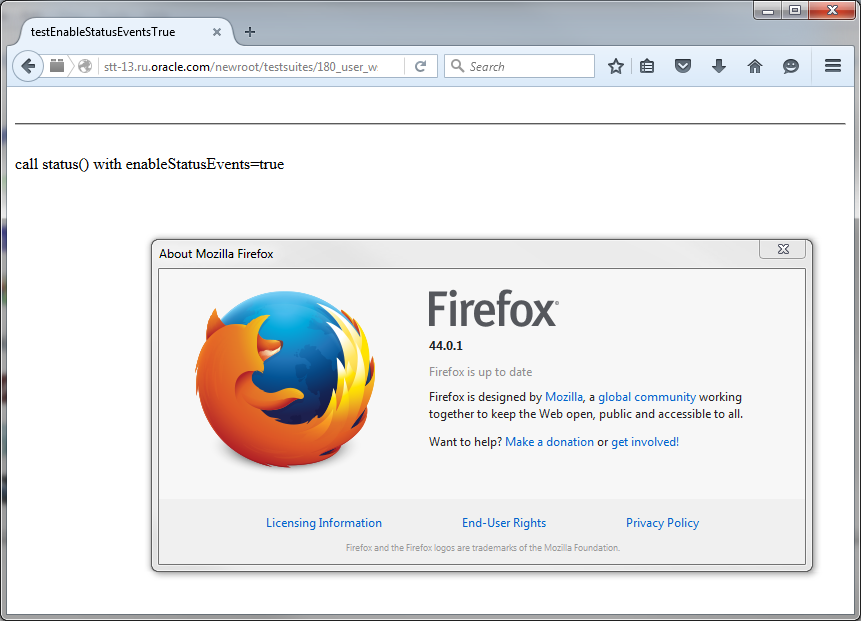Open the Hello chat smiley icon
This screenshot has height=621, width=861.
pos(791,66)
